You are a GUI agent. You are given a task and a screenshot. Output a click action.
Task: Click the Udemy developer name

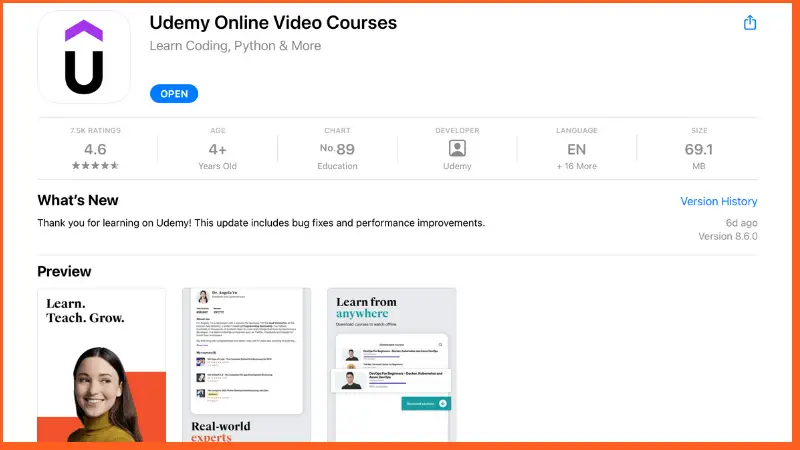(457, 166)
